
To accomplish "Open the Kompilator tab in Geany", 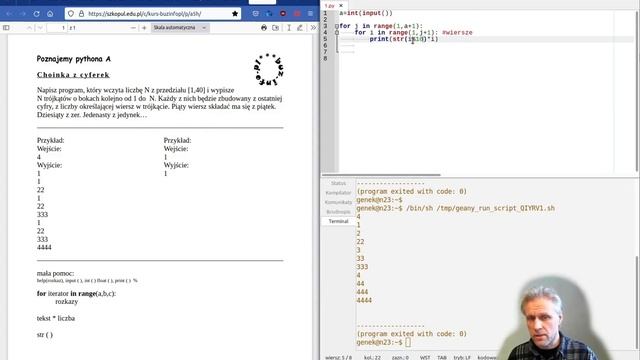I will [x=338, y=193].
